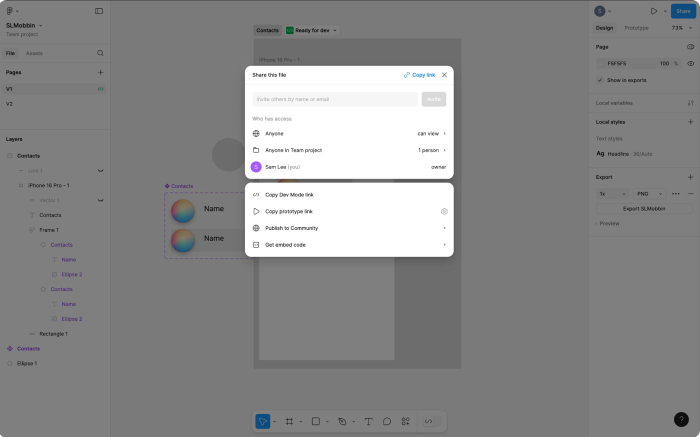Open export scale 1x dropdown

click(x=612, y=194)
